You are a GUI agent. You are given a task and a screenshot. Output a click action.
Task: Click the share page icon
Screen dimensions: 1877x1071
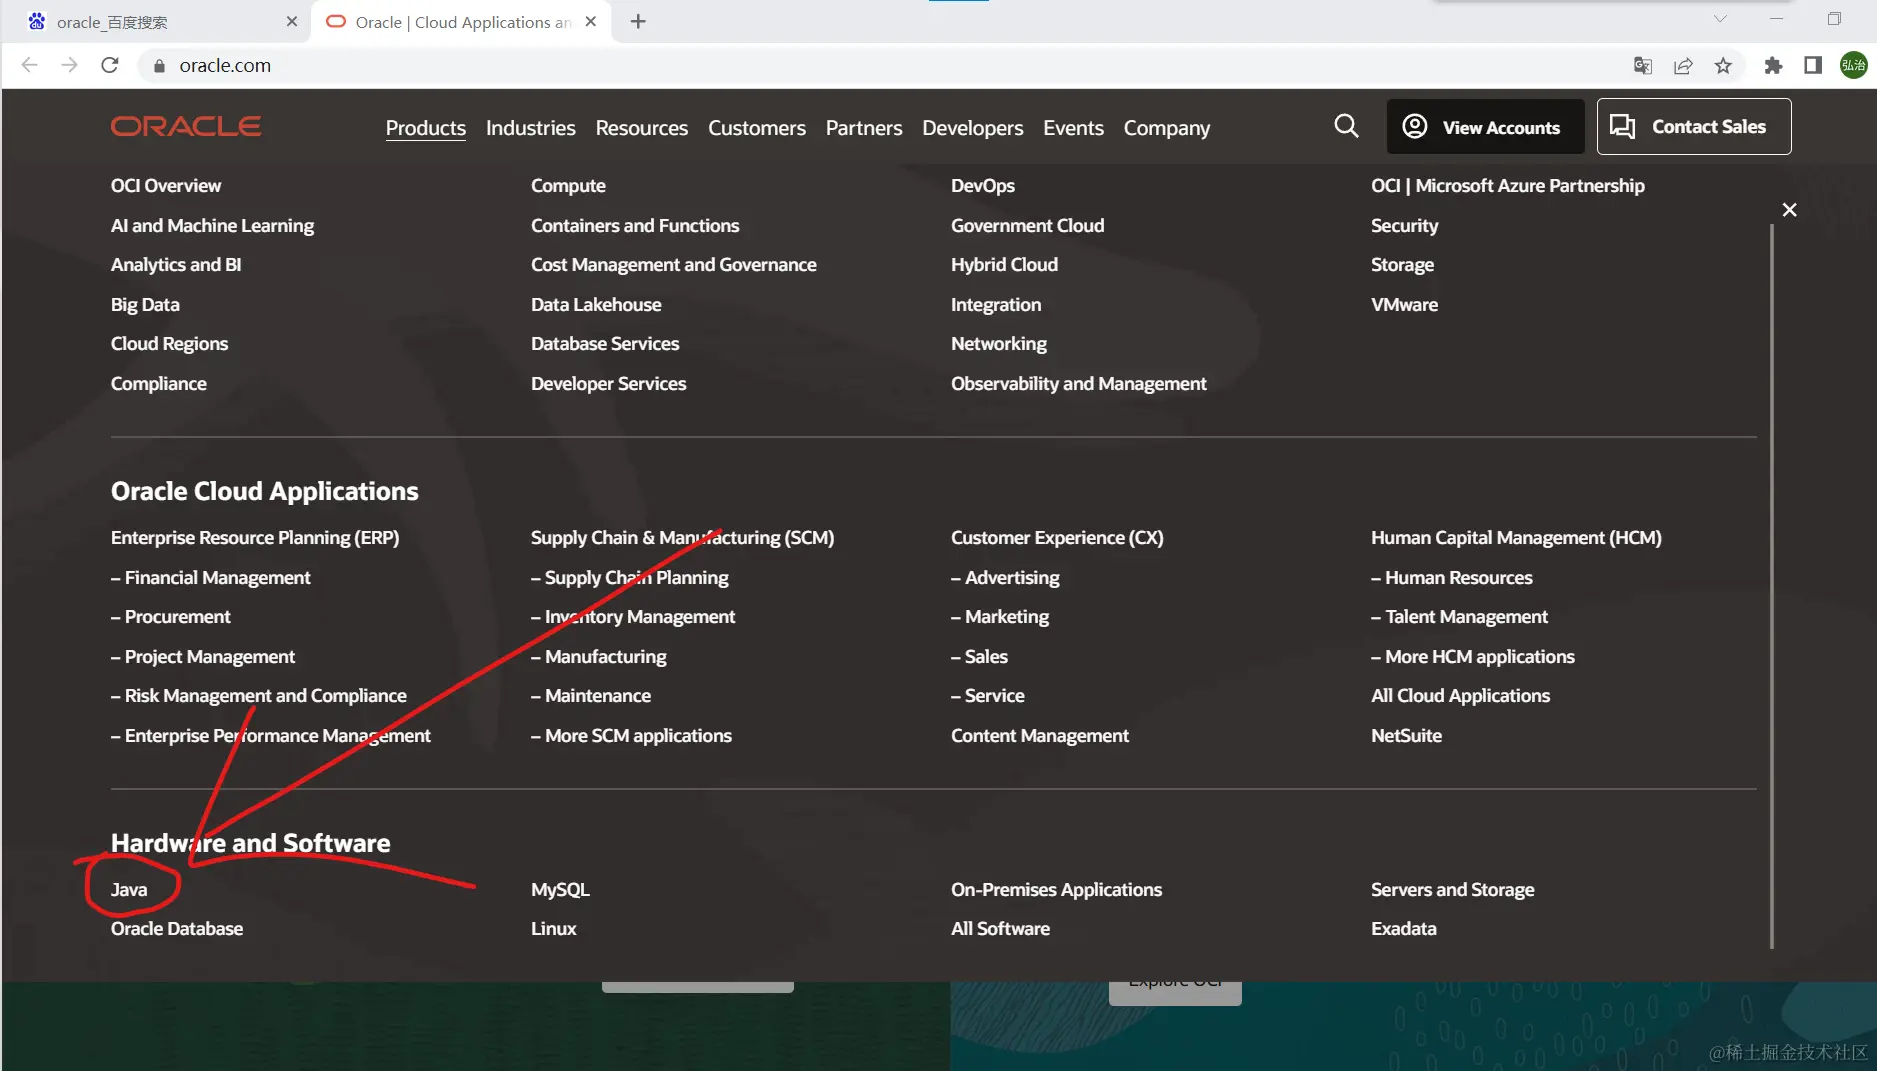tap(1683, 65)
